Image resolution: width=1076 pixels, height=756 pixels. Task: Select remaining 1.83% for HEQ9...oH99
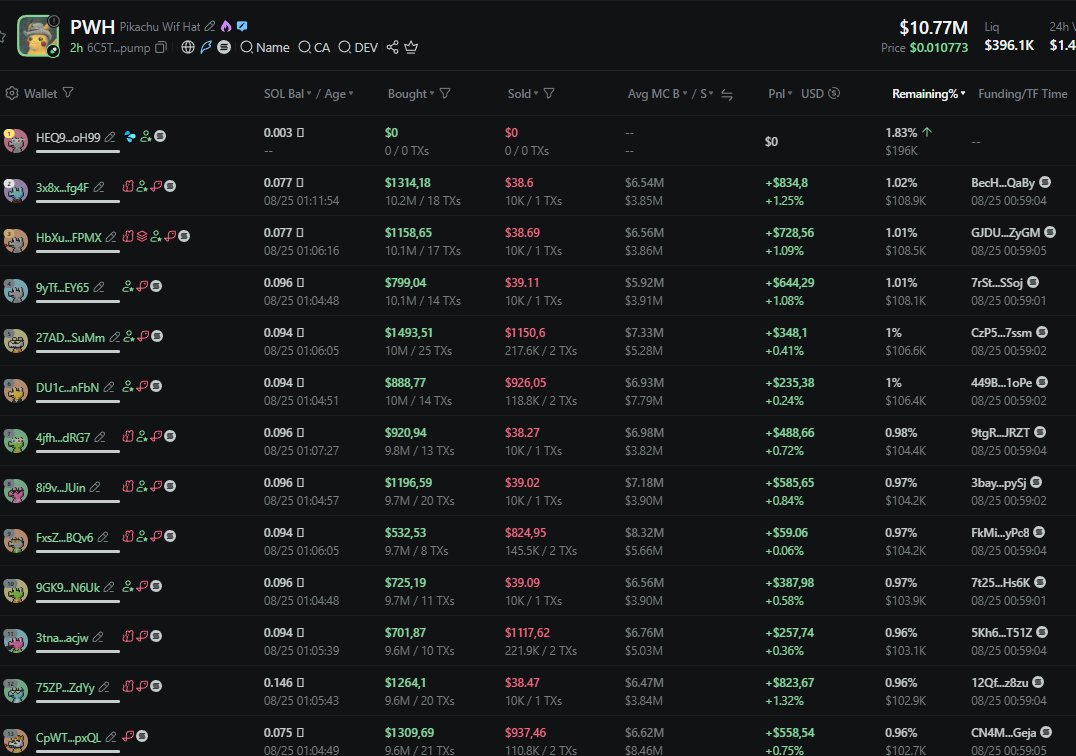tap(901, 133)
